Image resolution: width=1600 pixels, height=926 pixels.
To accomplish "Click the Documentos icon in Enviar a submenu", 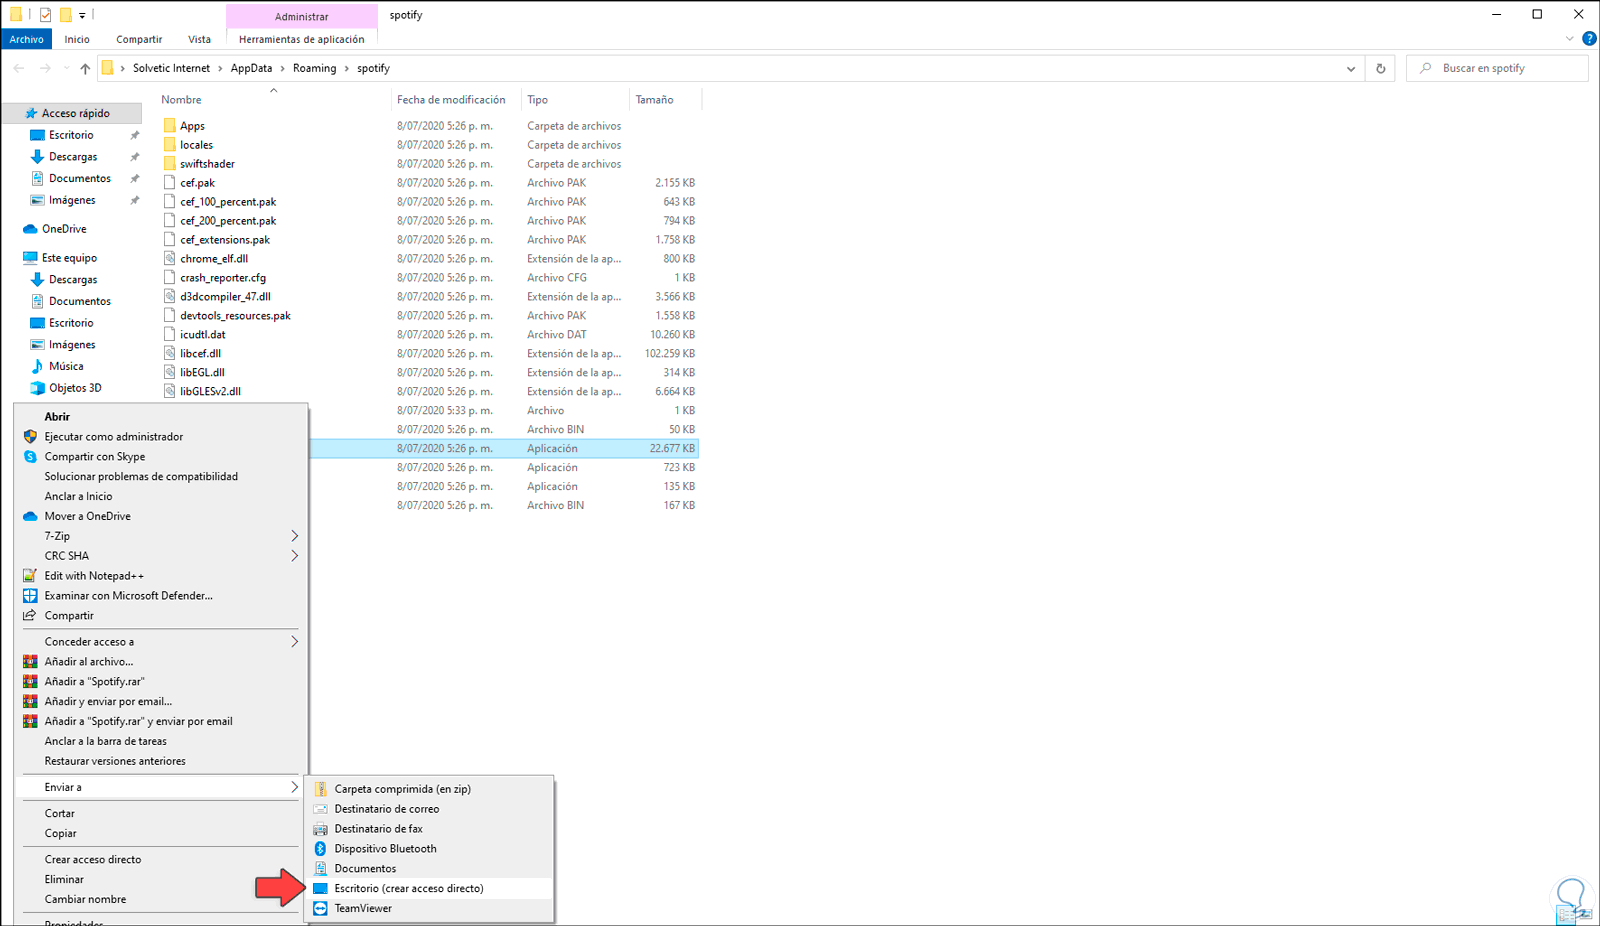I will 320,869.
